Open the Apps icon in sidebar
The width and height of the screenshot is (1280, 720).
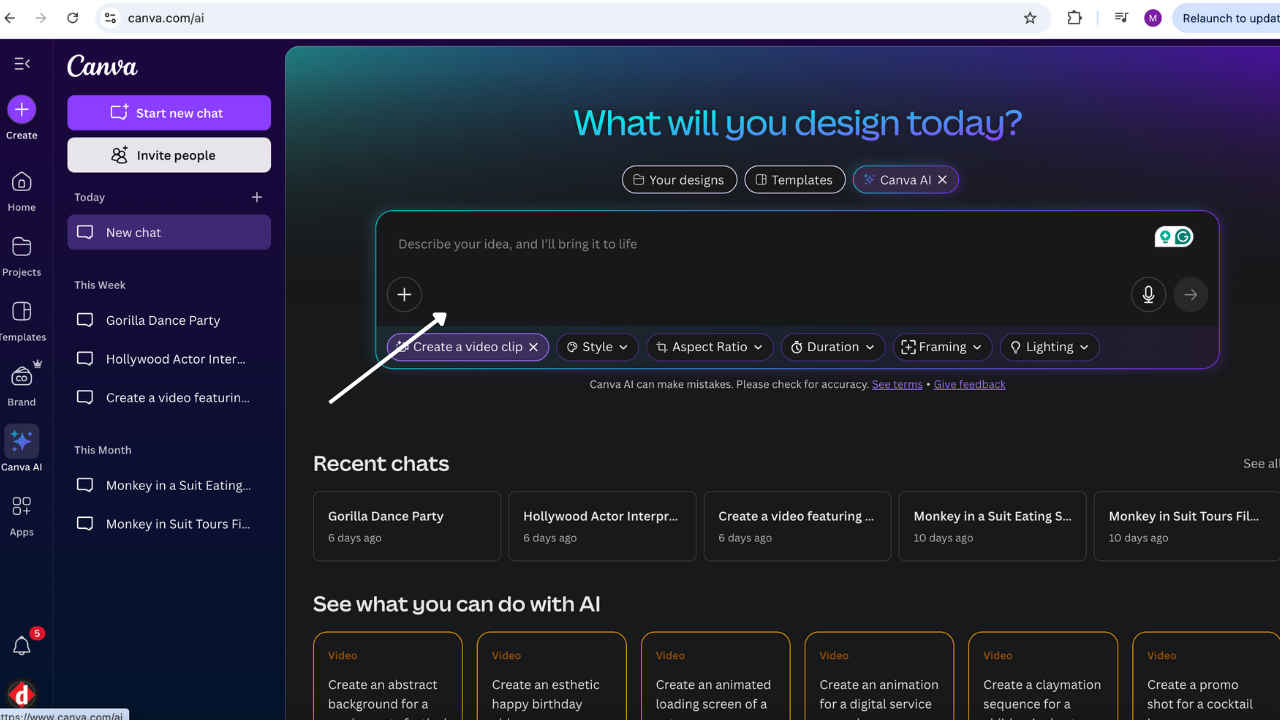22,506
